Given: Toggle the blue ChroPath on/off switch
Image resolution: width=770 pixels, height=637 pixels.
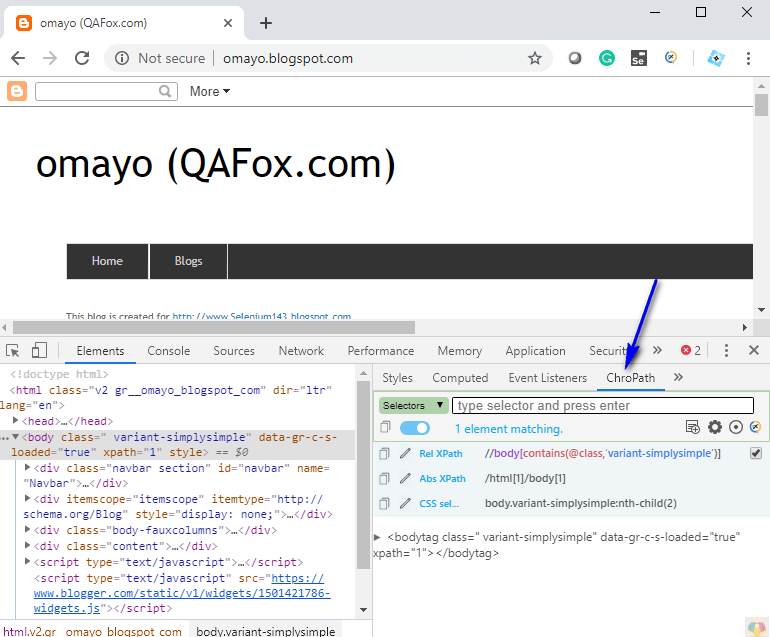Looking at the screenshot, I should coord(415,428).
